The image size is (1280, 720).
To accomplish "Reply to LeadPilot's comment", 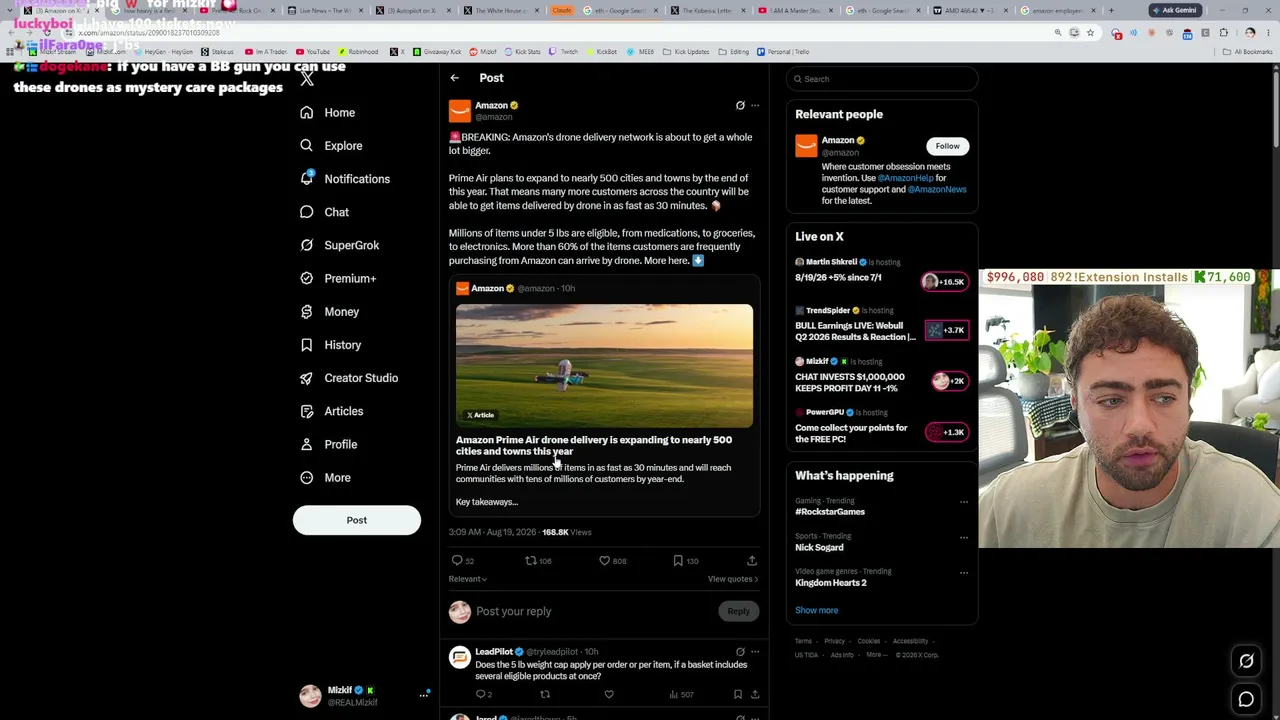I will coord(481,694).
